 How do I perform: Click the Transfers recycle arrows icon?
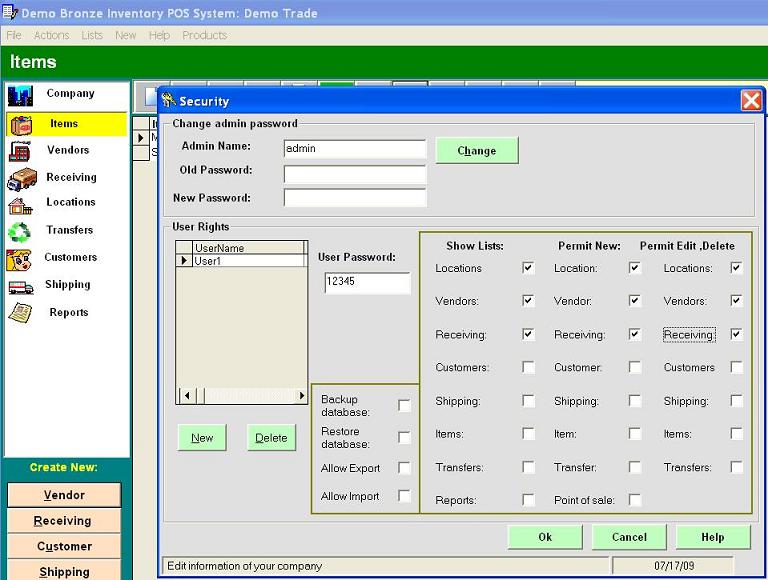20,232
